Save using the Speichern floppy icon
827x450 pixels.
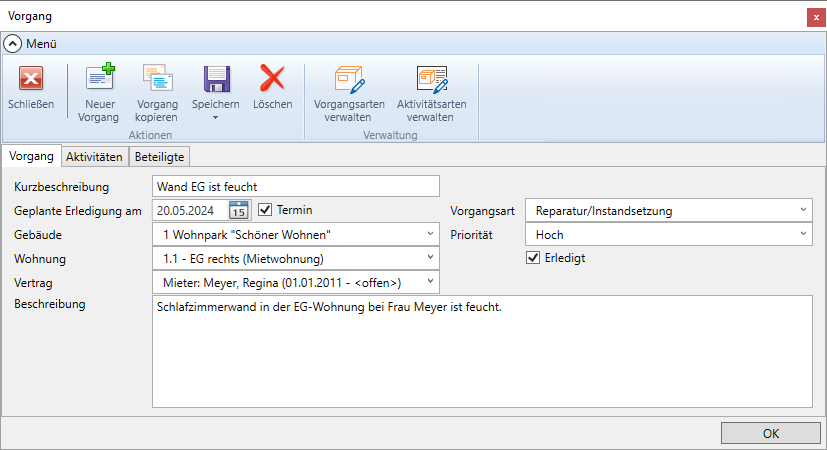(215, 79)
